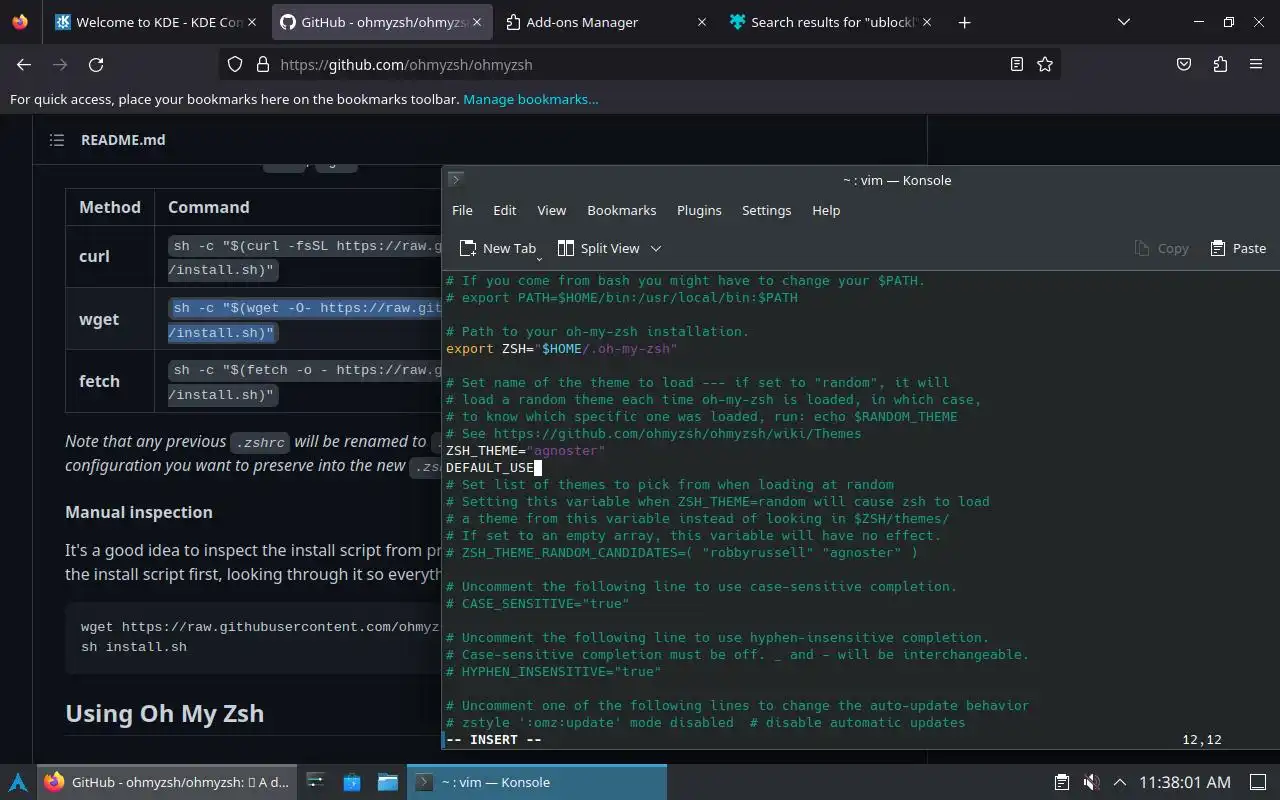Open Firefox application hamburger menu
The height and width of the screenshot is (800, 1280).
1256,64
